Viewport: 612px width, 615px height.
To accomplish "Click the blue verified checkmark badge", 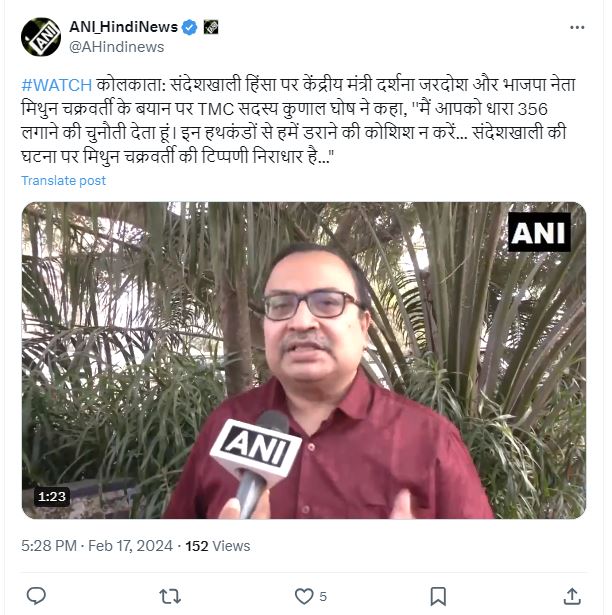I will tap(190, 27).
